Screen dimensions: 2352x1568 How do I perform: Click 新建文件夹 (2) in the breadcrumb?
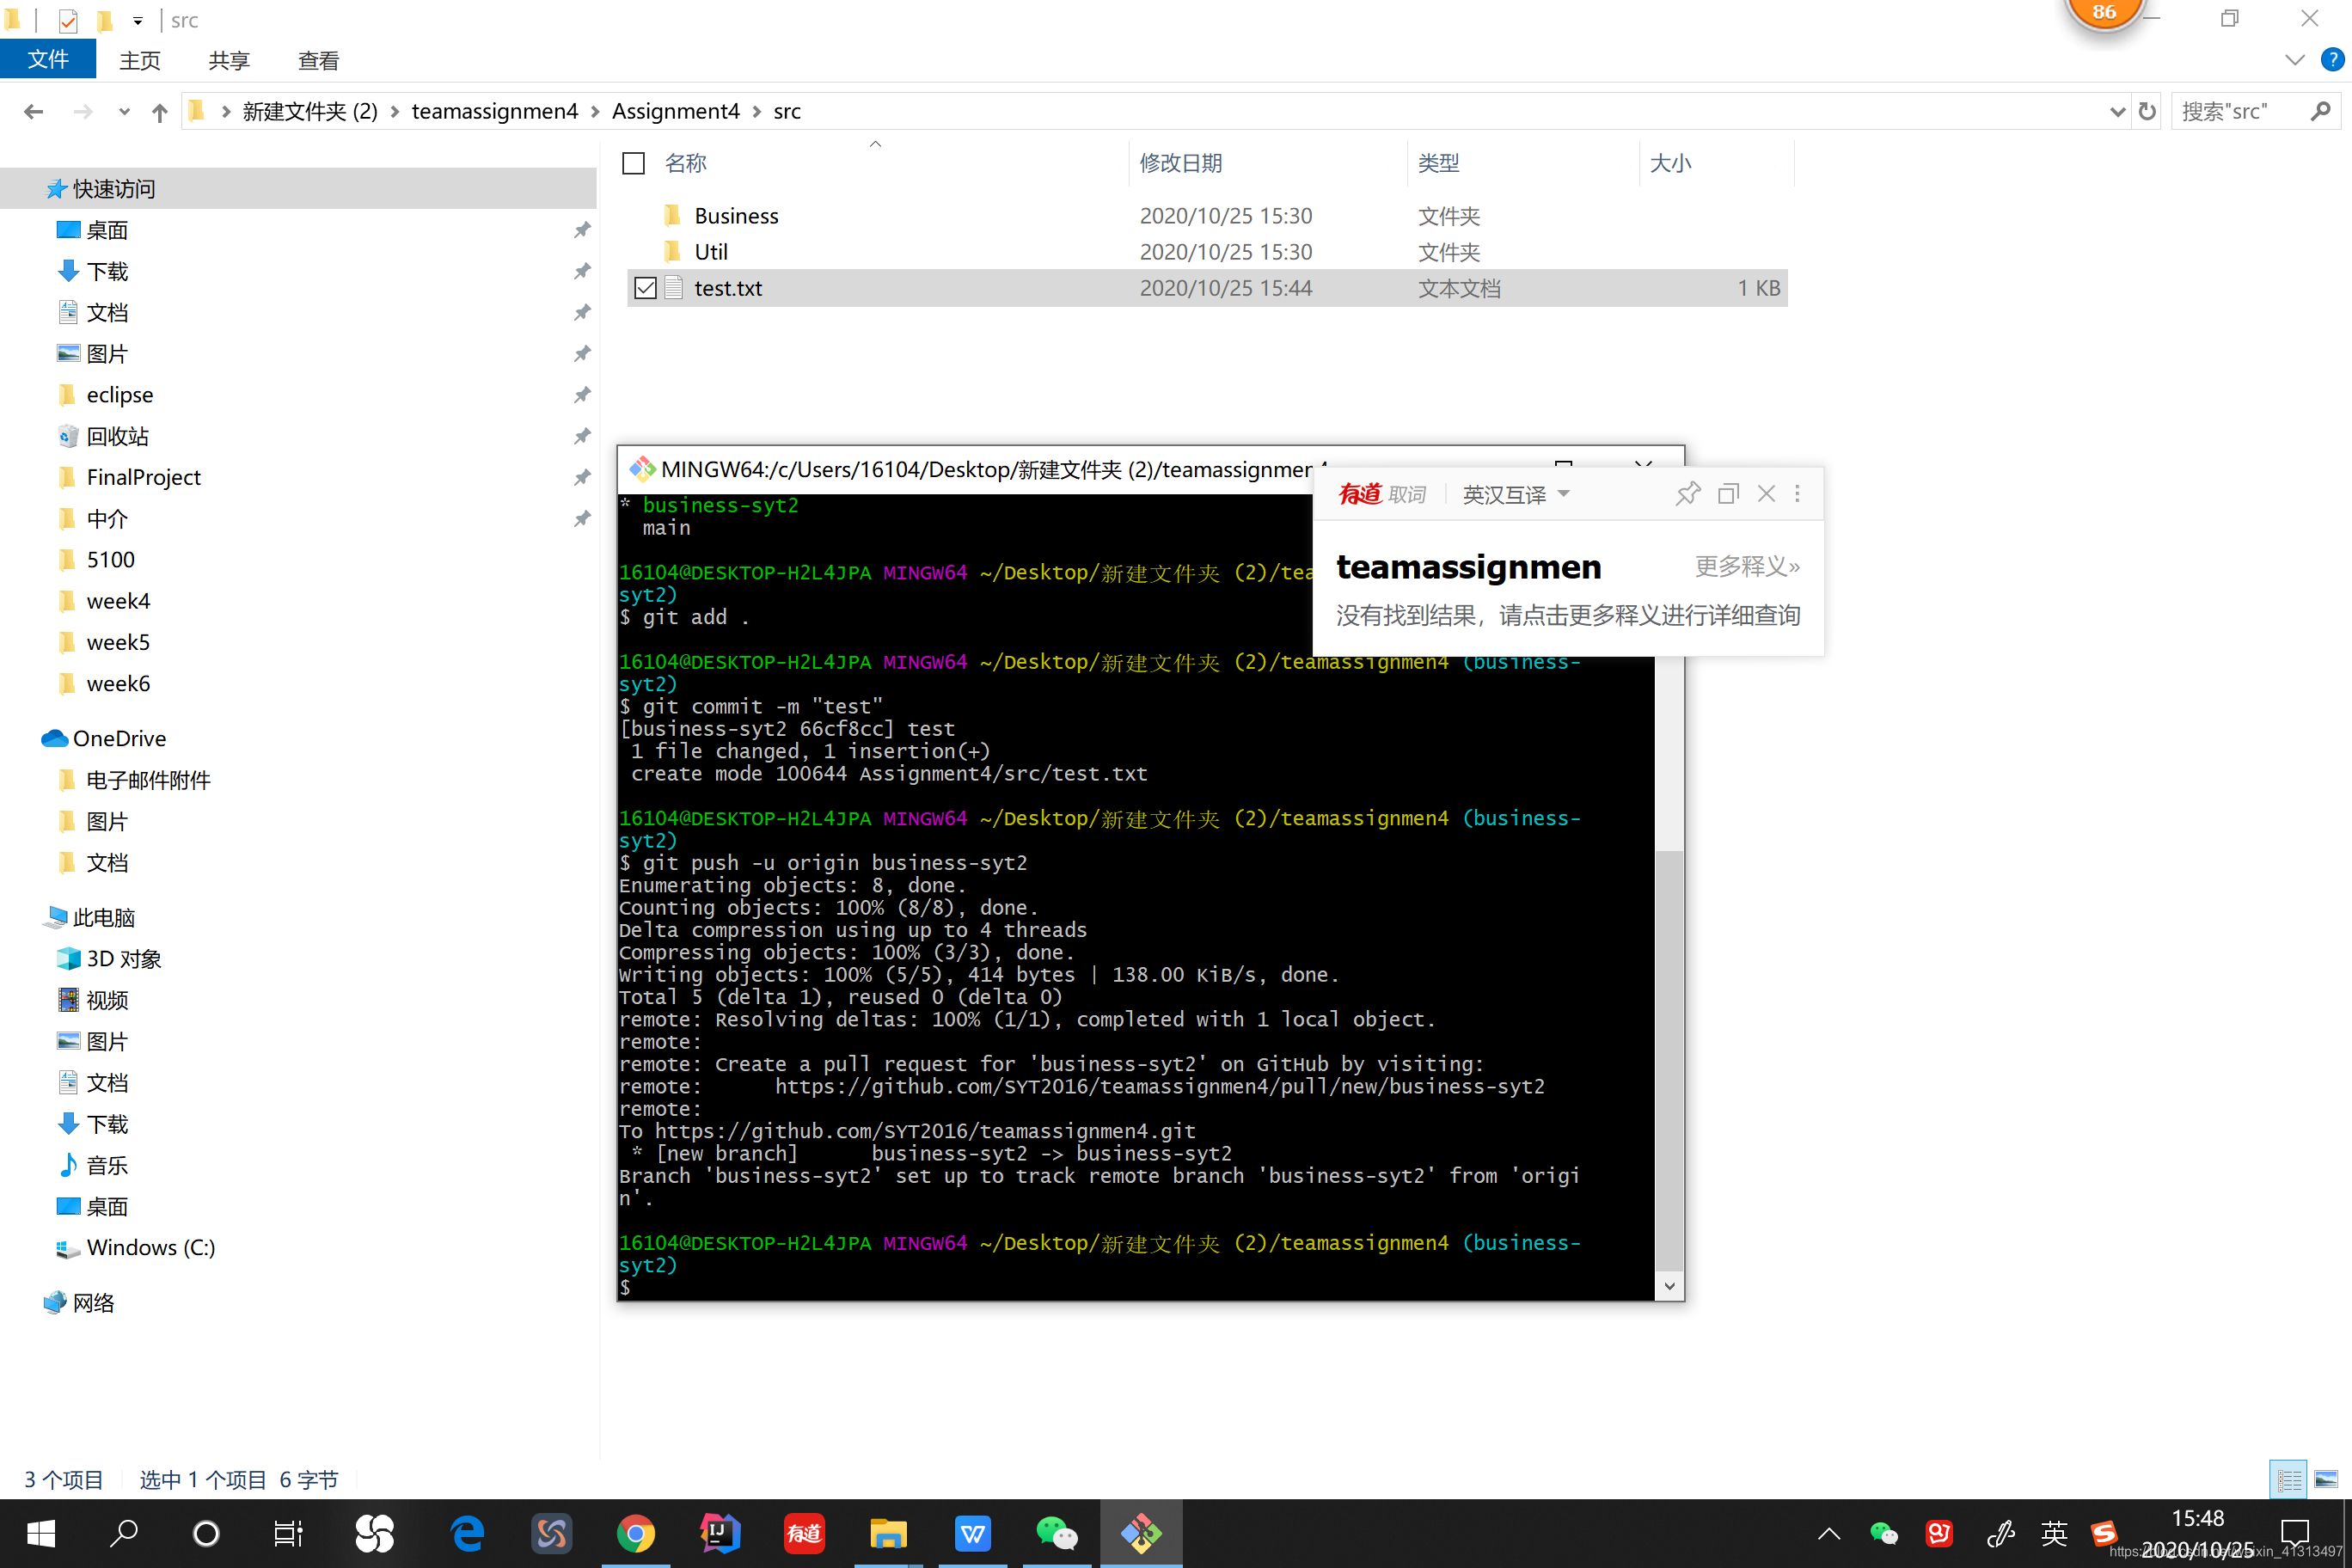(310, 111)
